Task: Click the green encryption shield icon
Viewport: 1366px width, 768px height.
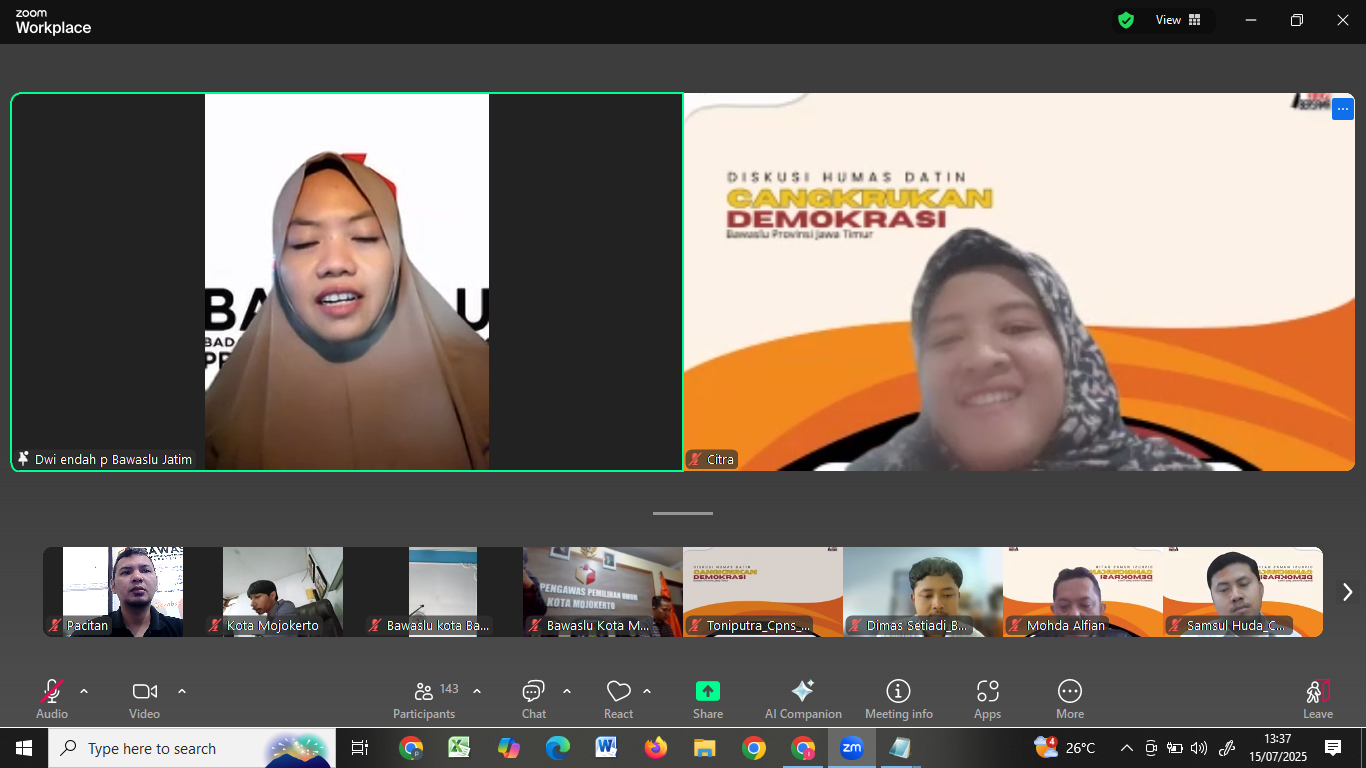Action: pos(1126,20)
